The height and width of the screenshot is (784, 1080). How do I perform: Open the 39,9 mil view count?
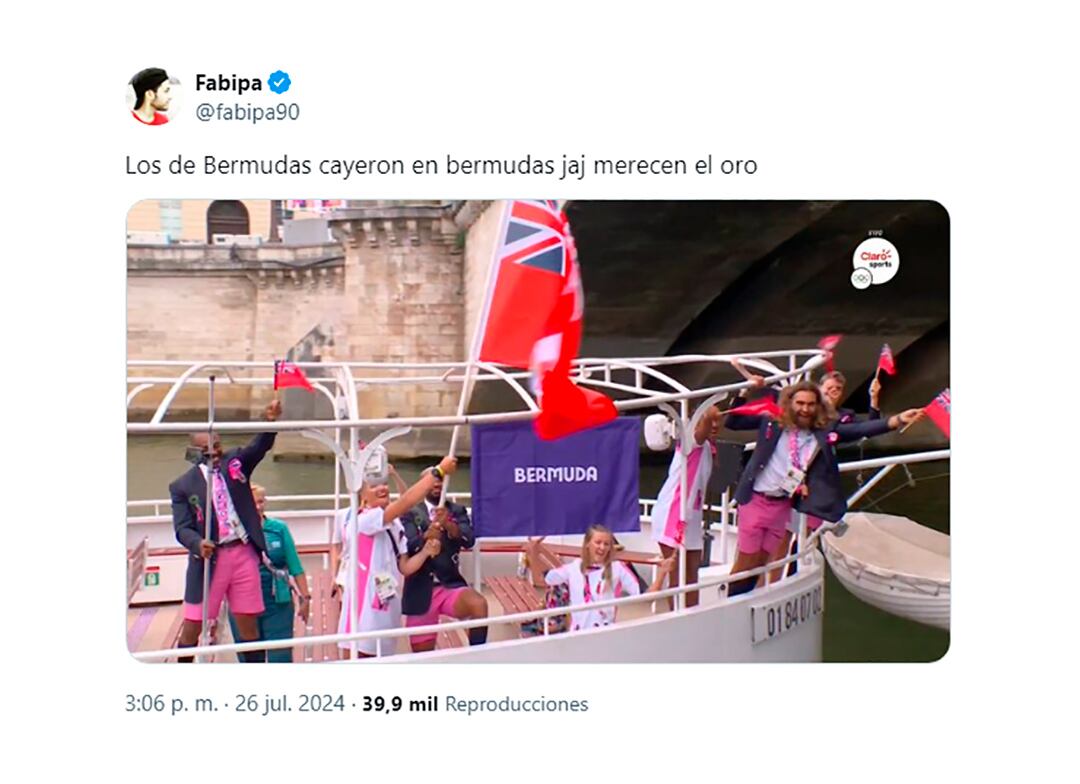coord(400,704)
